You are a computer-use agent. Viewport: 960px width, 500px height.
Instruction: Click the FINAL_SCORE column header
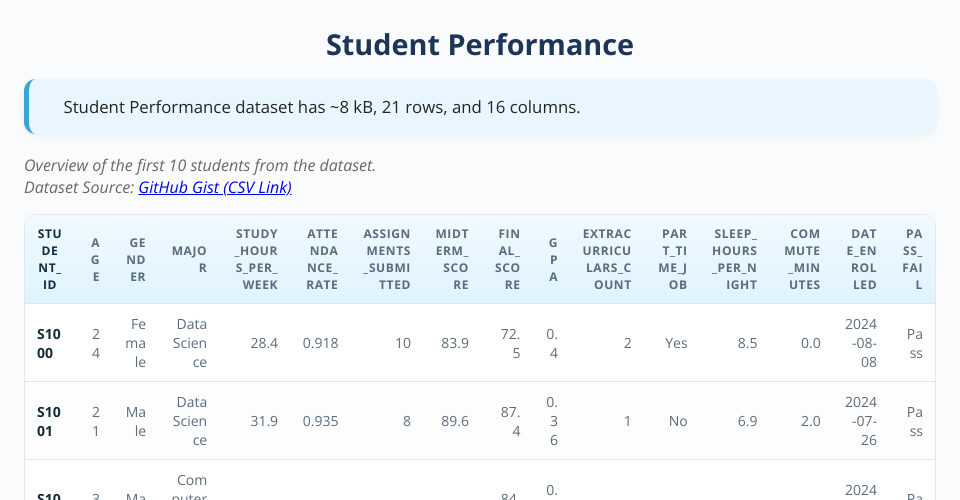(x=510, y=259)
